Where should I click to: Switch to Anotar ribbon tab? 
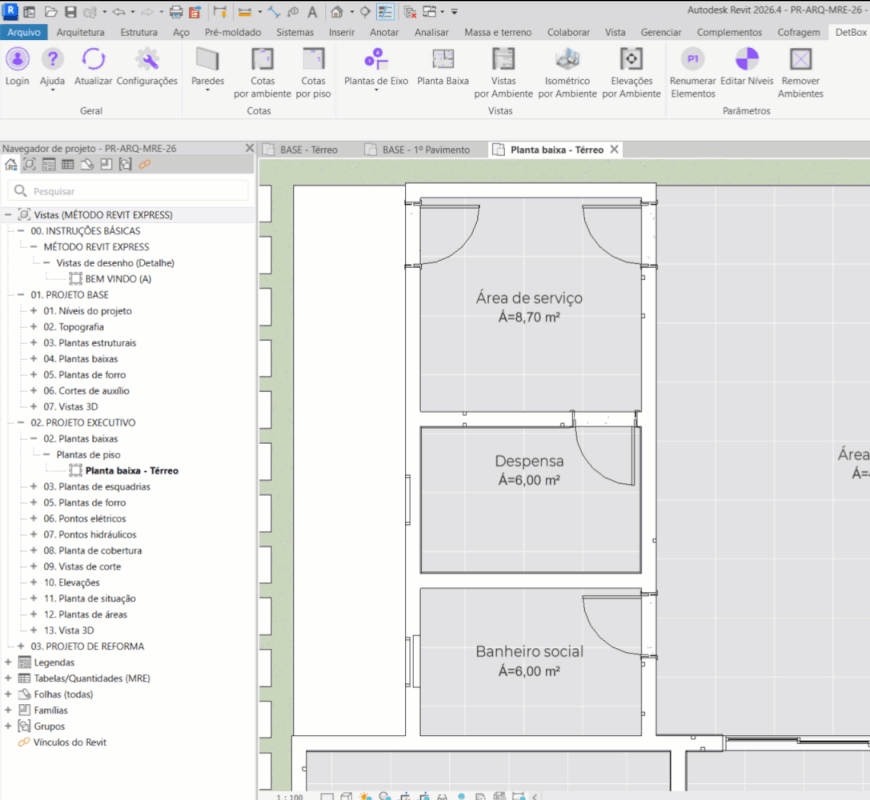click(x=384, y=32)
